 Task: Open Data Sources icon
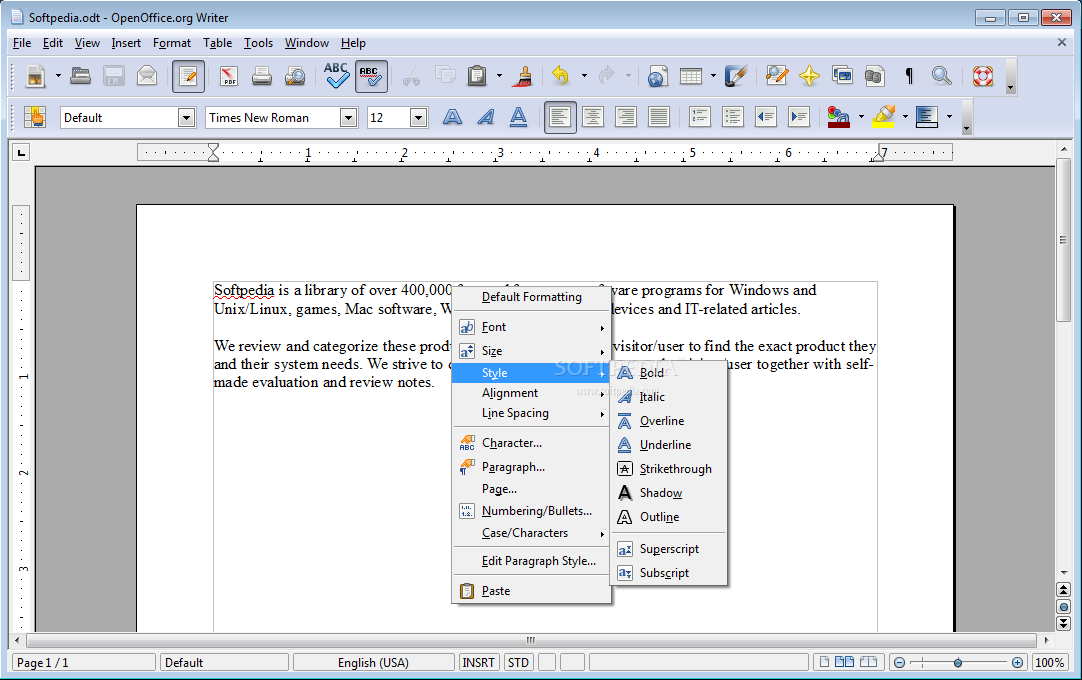[x=875, y=76]
